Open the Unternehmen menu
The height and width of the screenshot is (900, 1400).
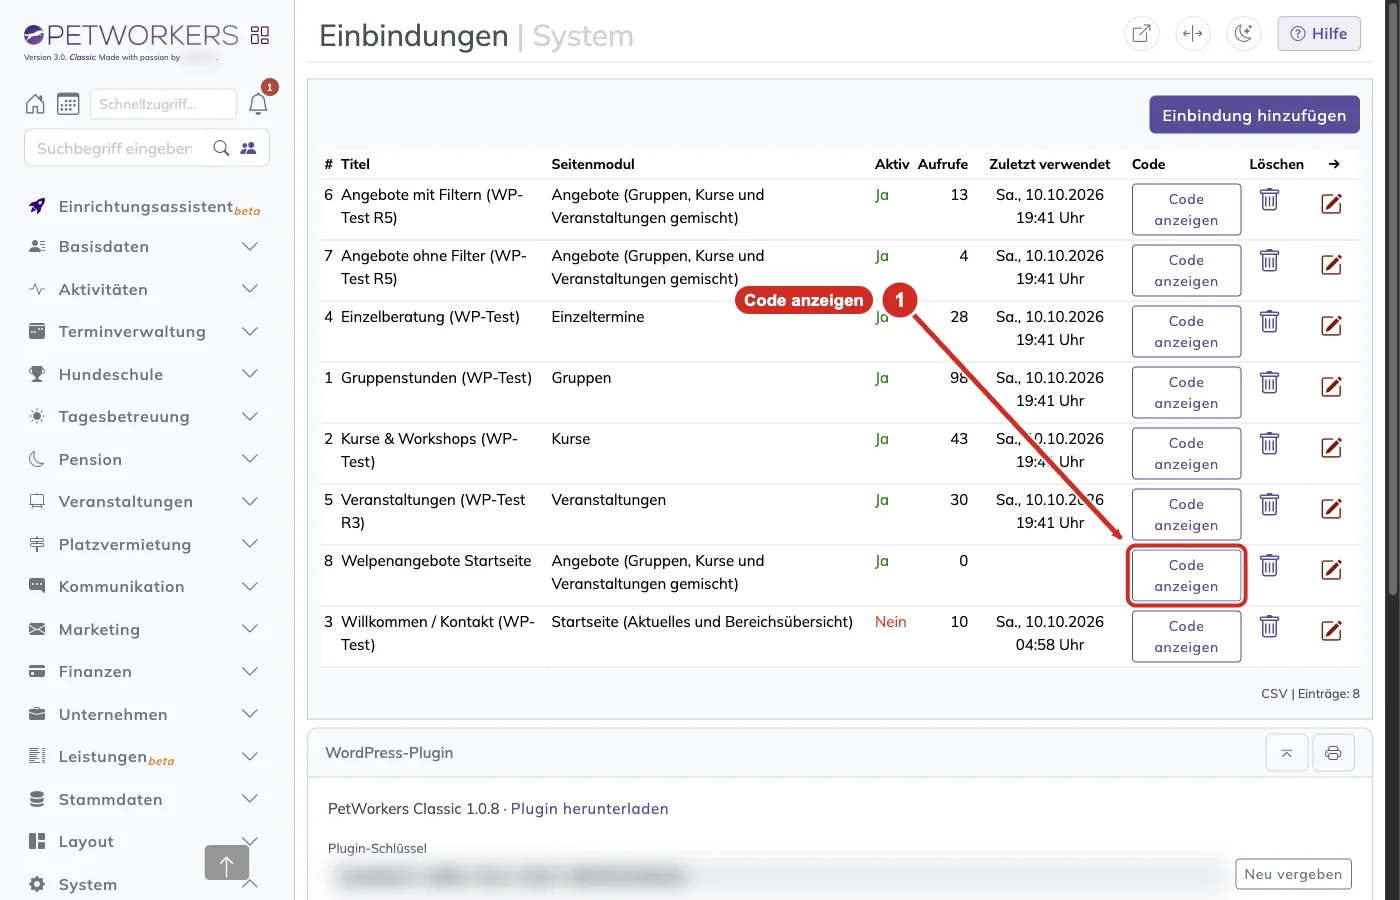pyautogui.click(x=144, y=714)
